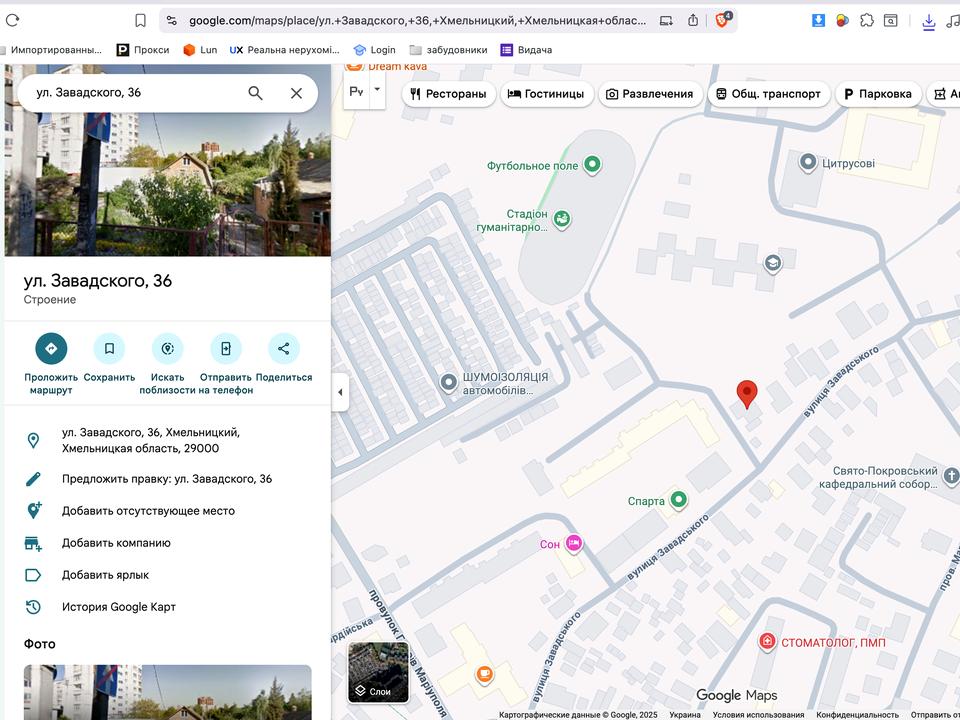Open the забудовники bookmarks folder

(x=448, y=50)
